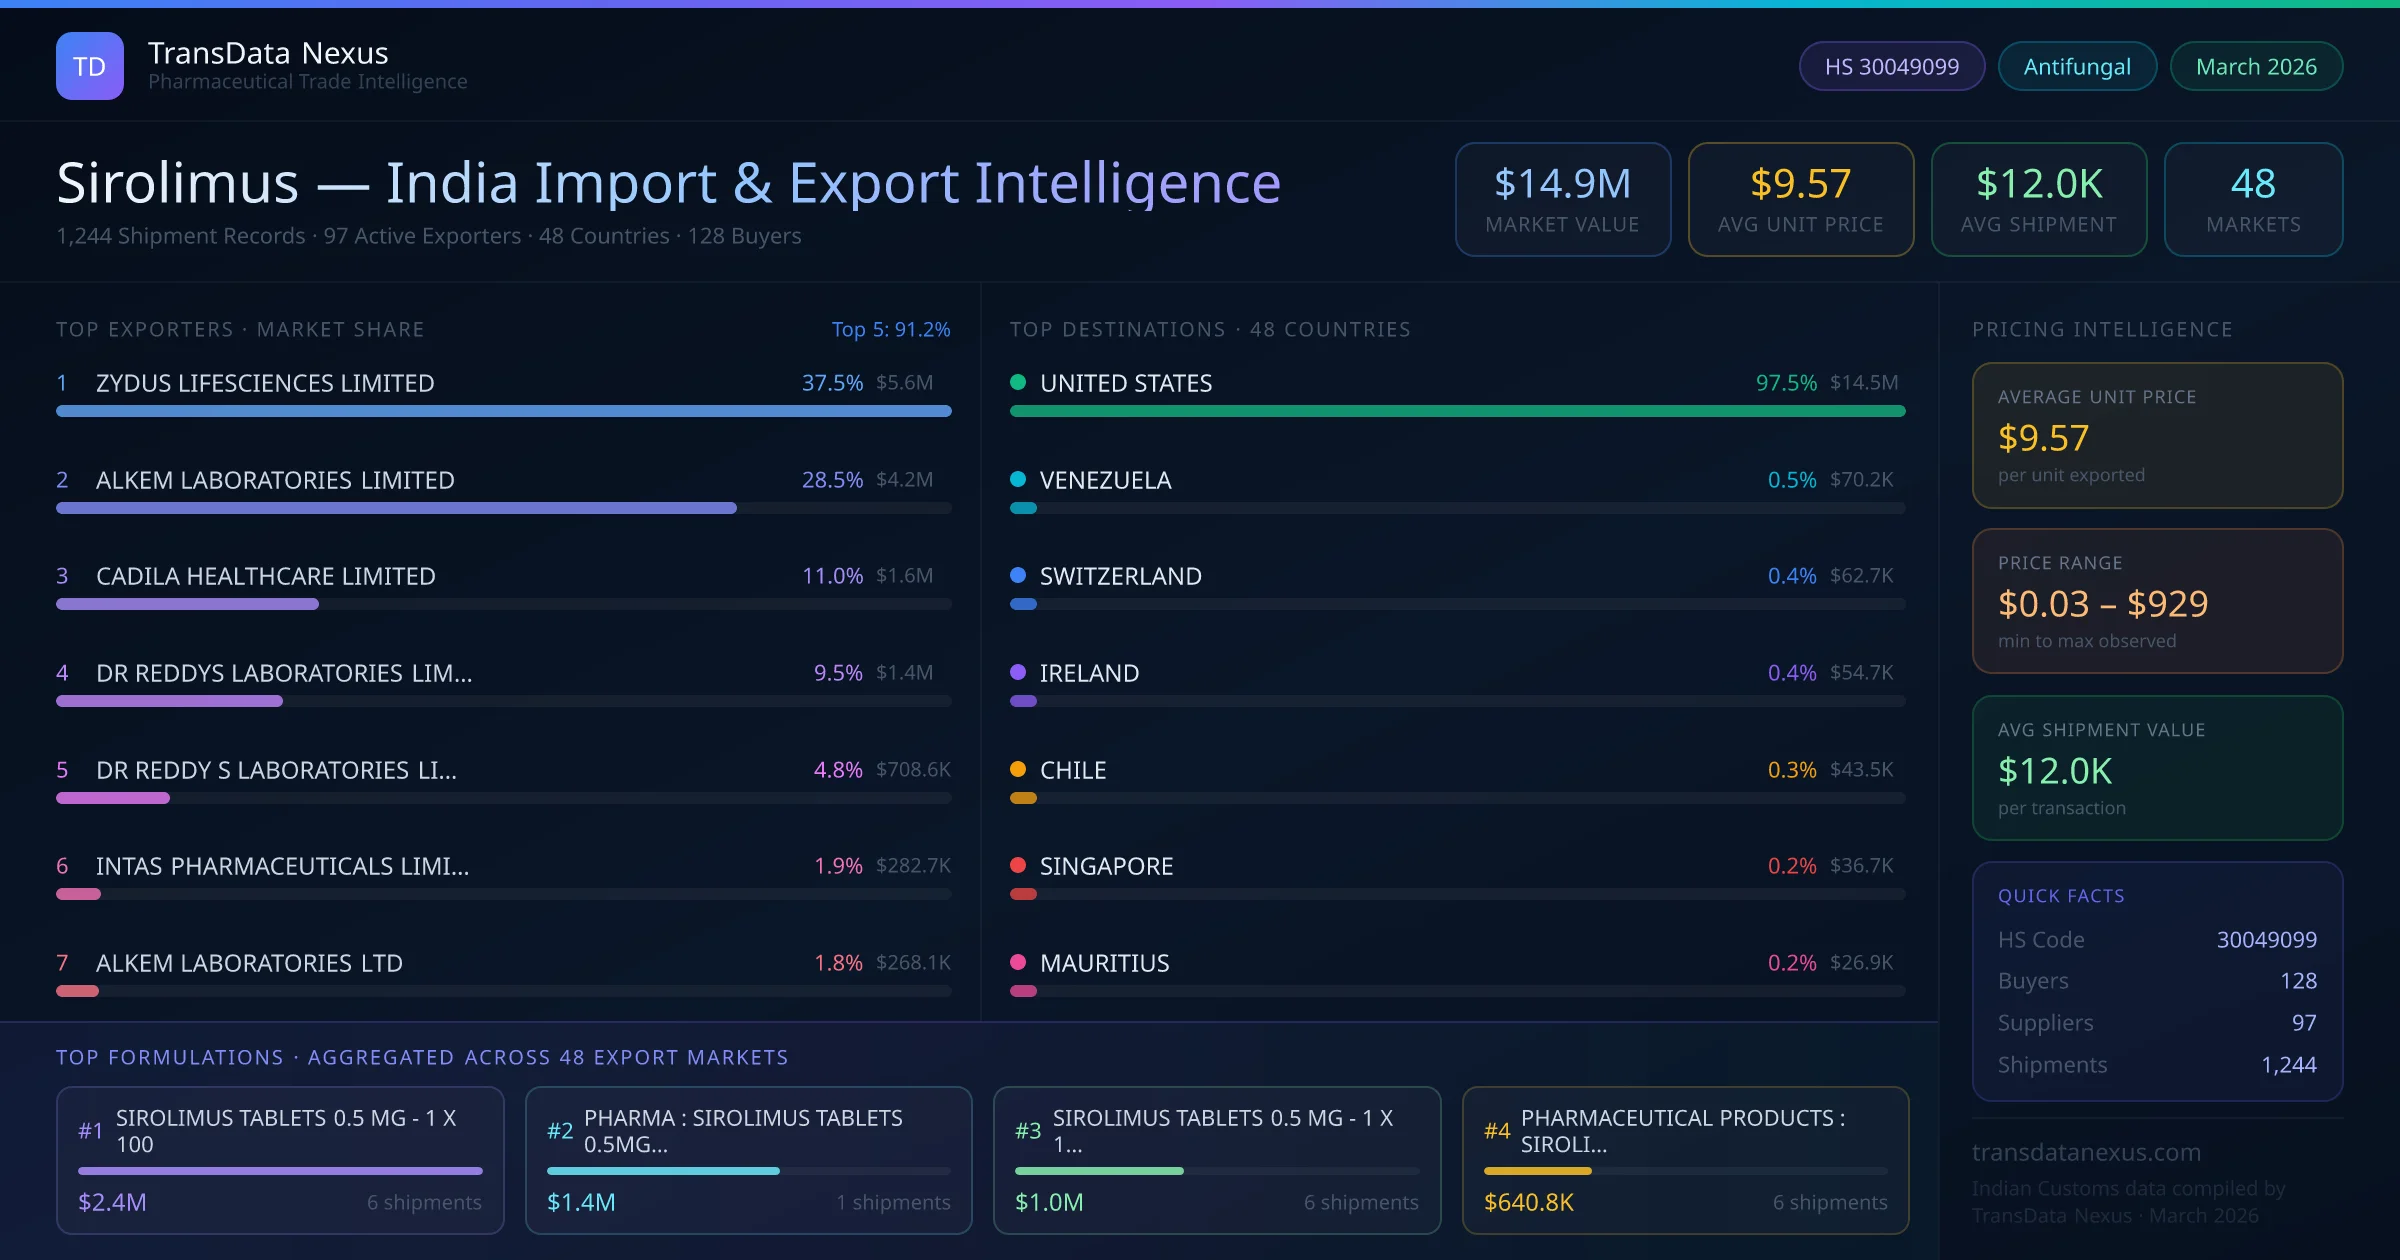
Task: Visit the transdatanexus.com link
Action: click(2086, 1152)
